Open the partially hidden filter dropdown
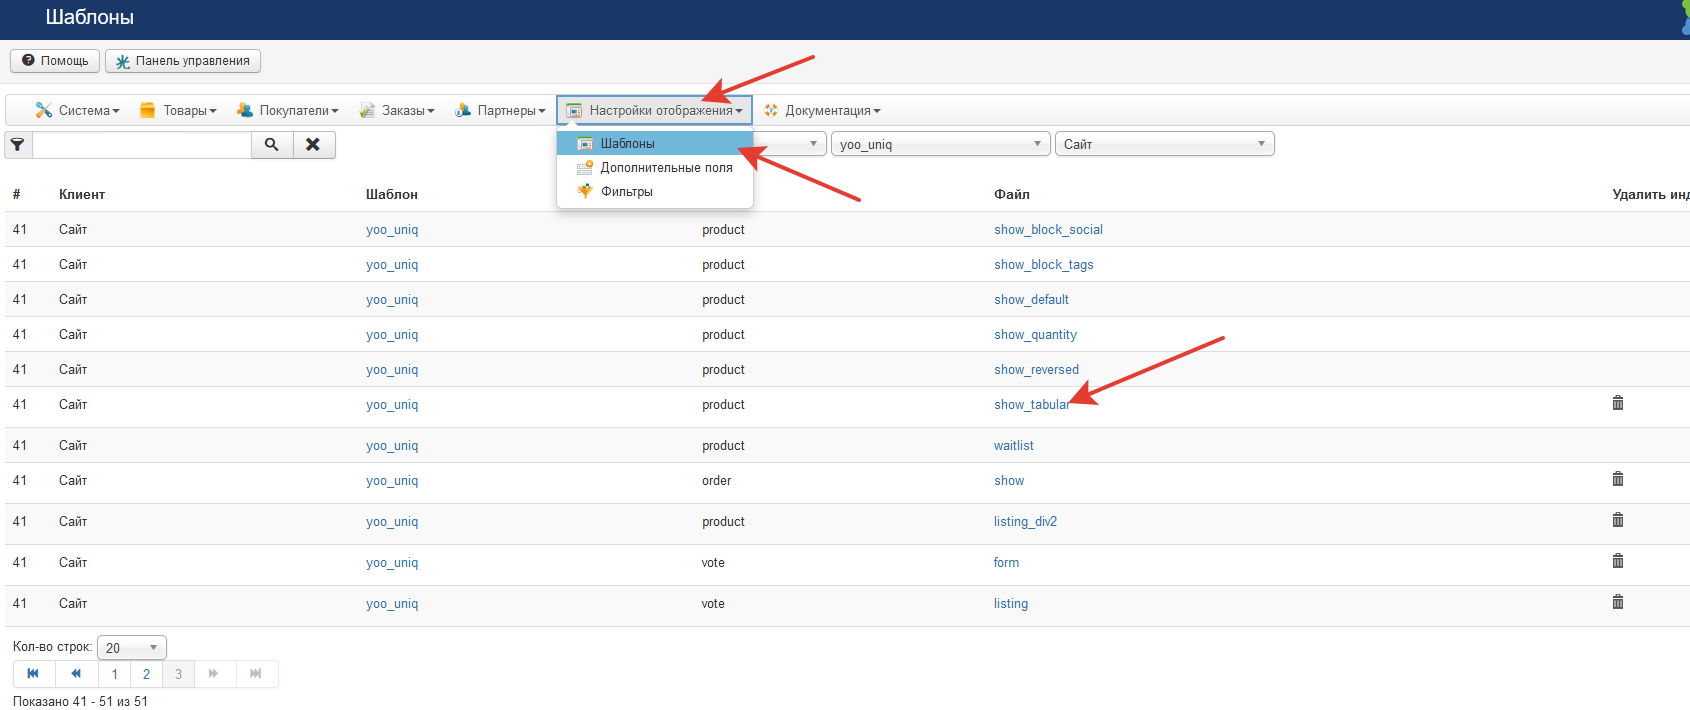The image size is (1690, 710). tap(790, 144)
